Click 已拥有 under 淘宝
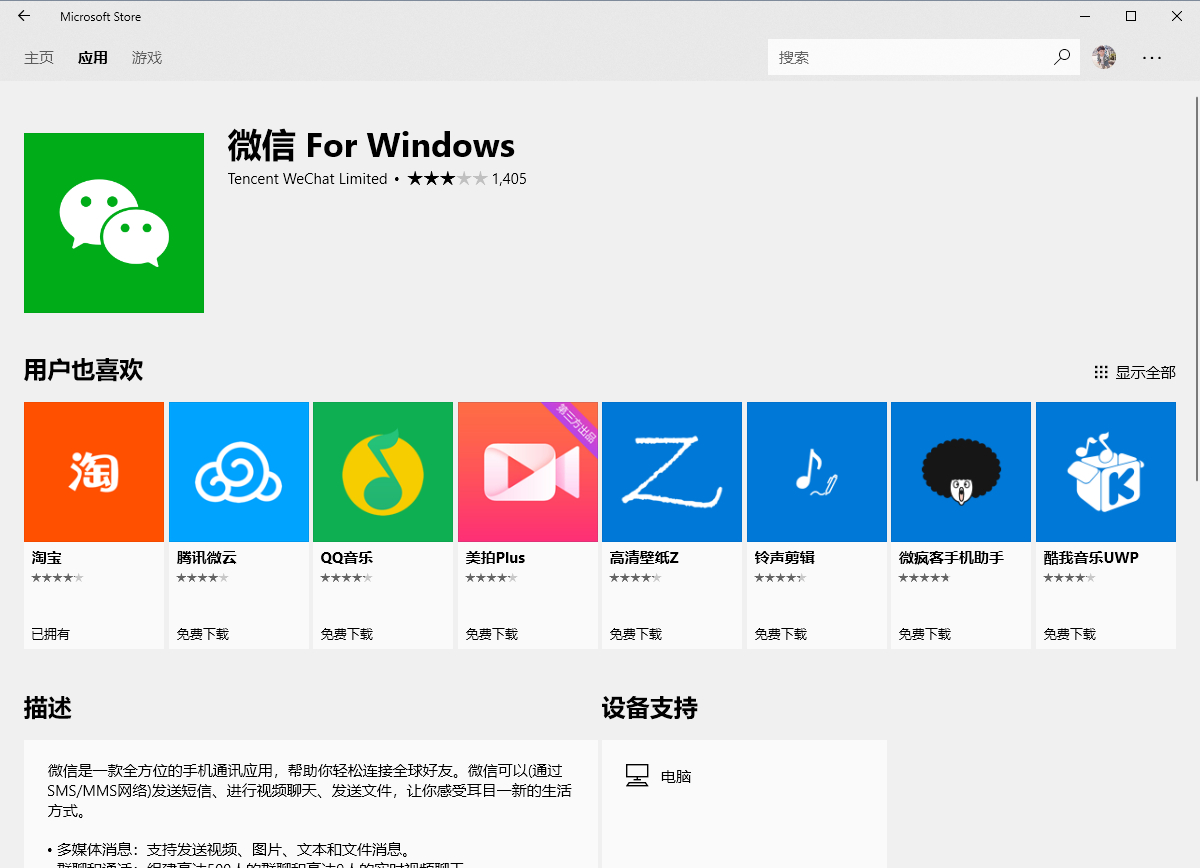 (x=51, y=634)
